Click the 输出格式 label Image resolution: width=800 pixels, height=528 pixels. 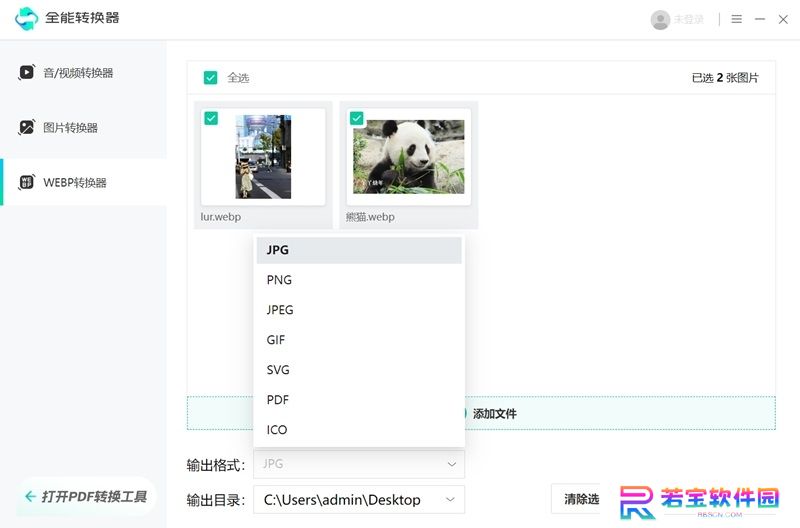coord(216,465)
